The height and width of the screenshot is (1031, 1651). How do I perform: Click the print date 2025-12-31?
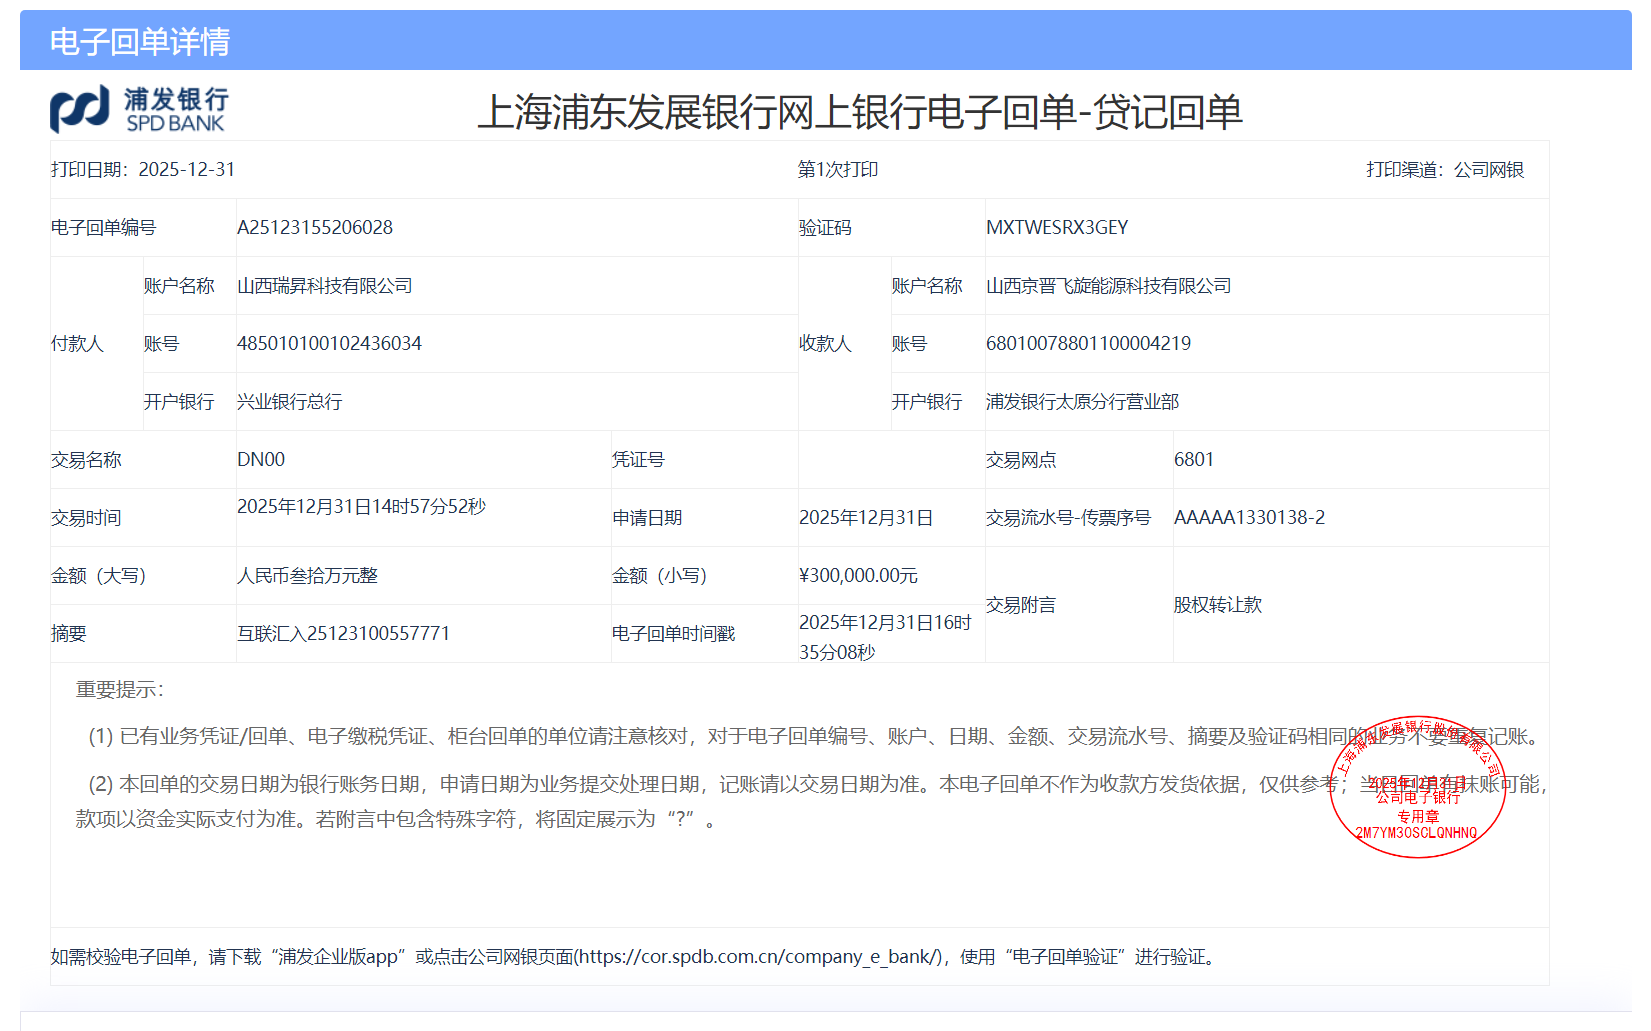(x=187, y=170)
